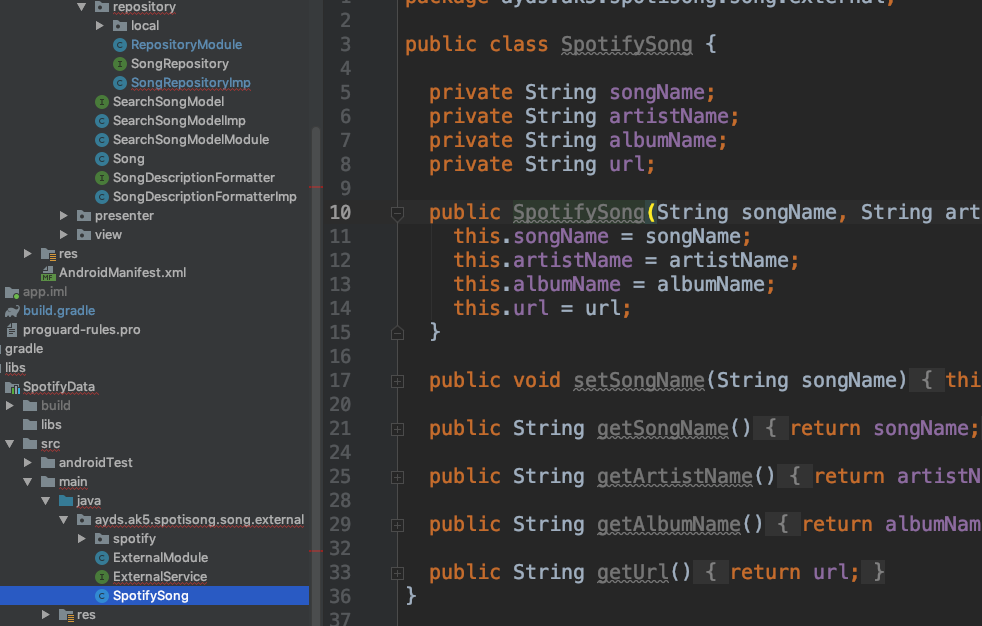Click the RepositoryModule class icon
The height and width of the screenshot is (626, 982).
(x=120, y=44)
